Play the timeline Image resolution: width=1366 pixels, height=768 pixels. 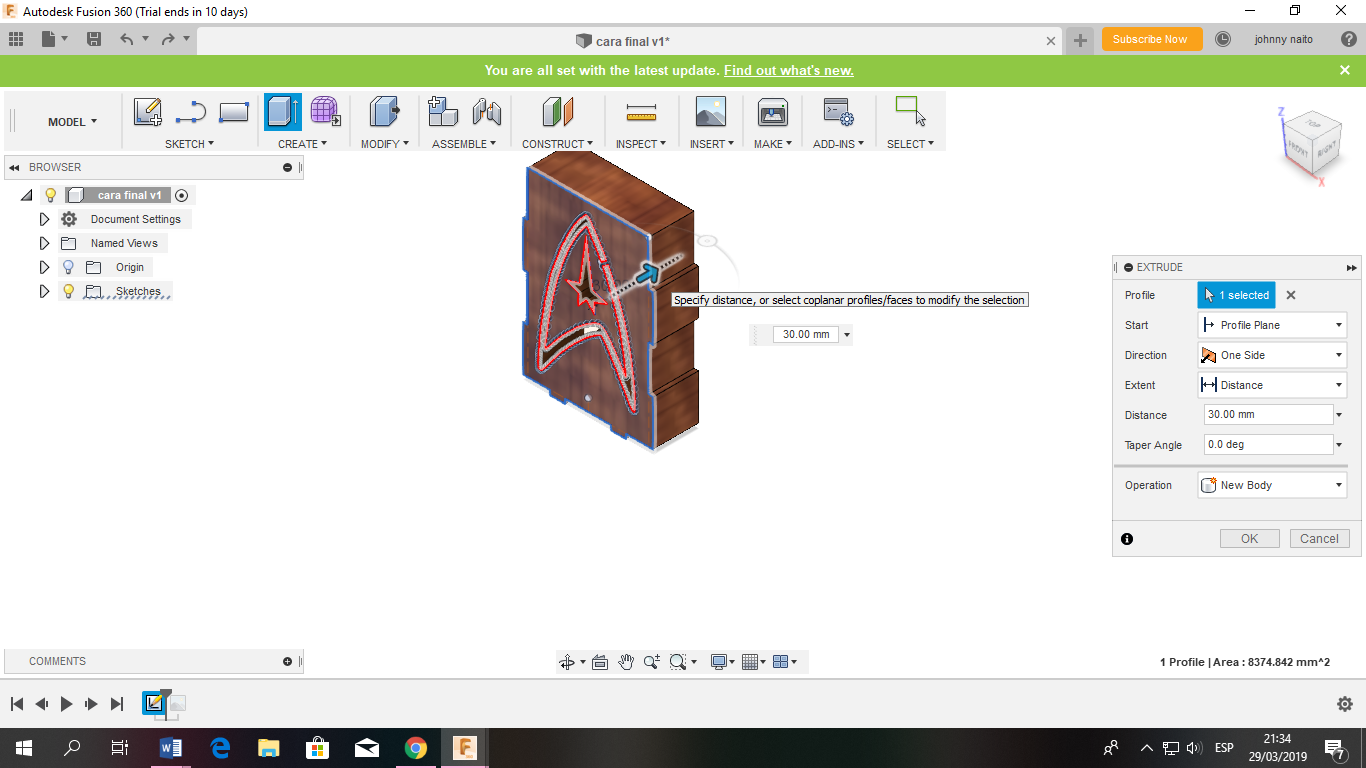pyautogui.click(x=66, y=704)
